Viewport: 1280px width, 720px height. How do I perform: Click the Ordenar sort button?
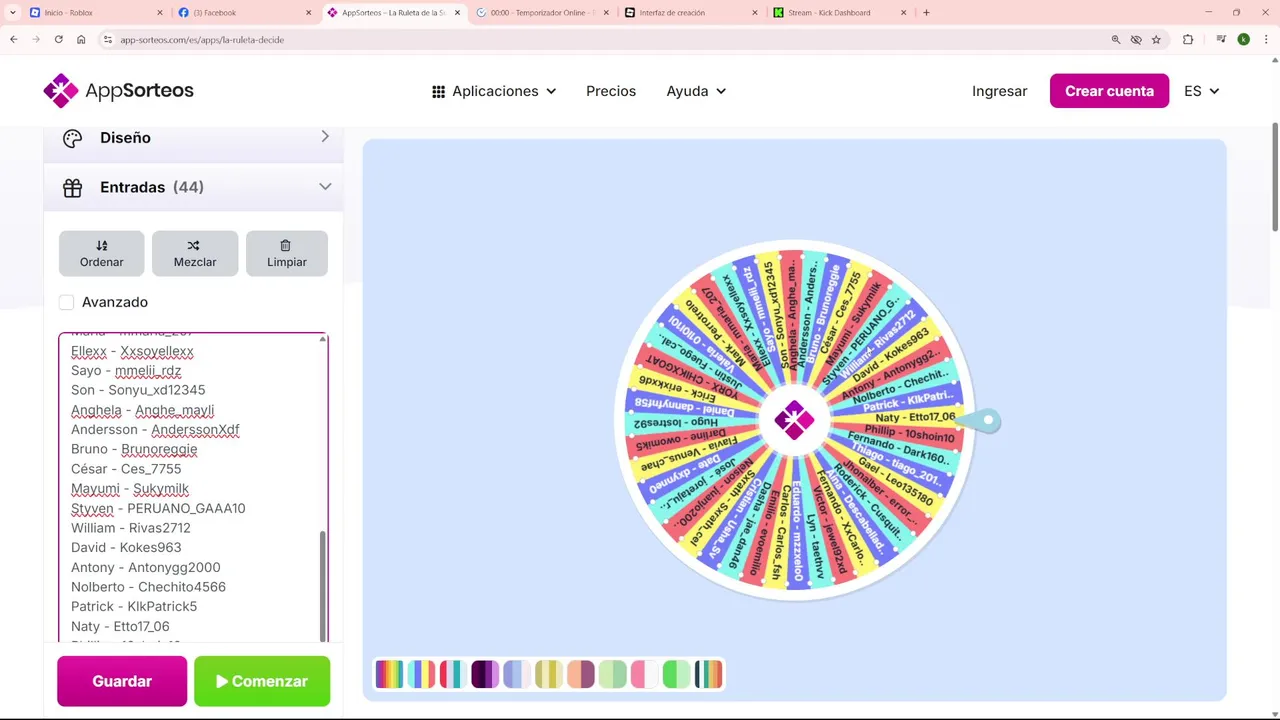(x=102, y=253)
